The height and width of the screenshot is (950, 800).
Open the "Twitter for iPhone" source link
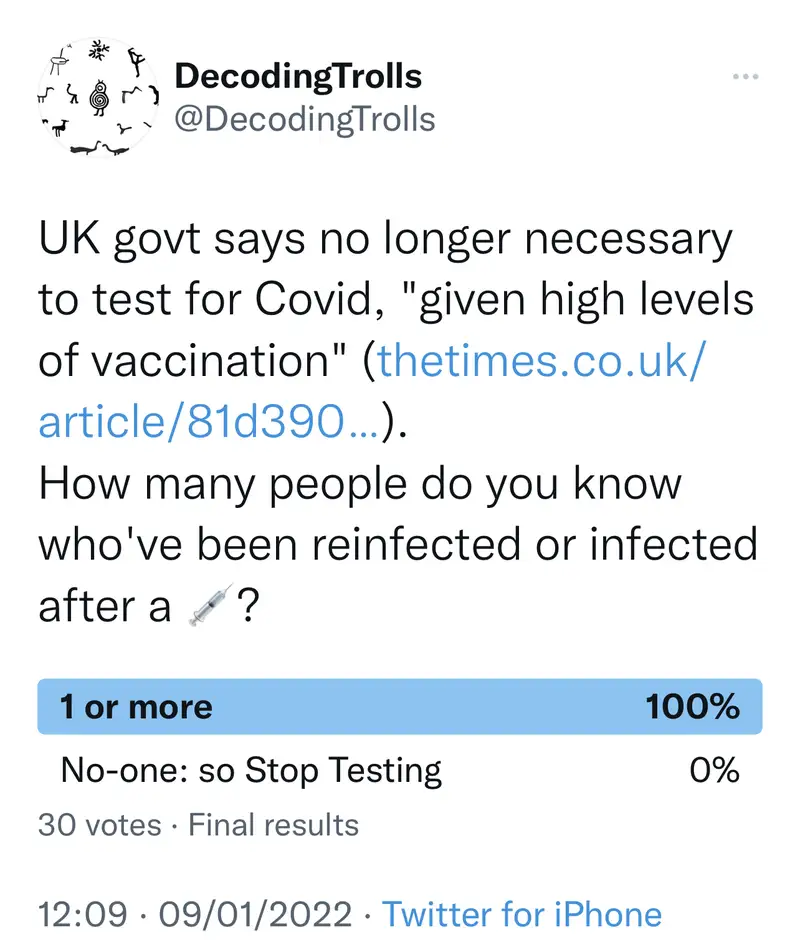pos(522,914)
